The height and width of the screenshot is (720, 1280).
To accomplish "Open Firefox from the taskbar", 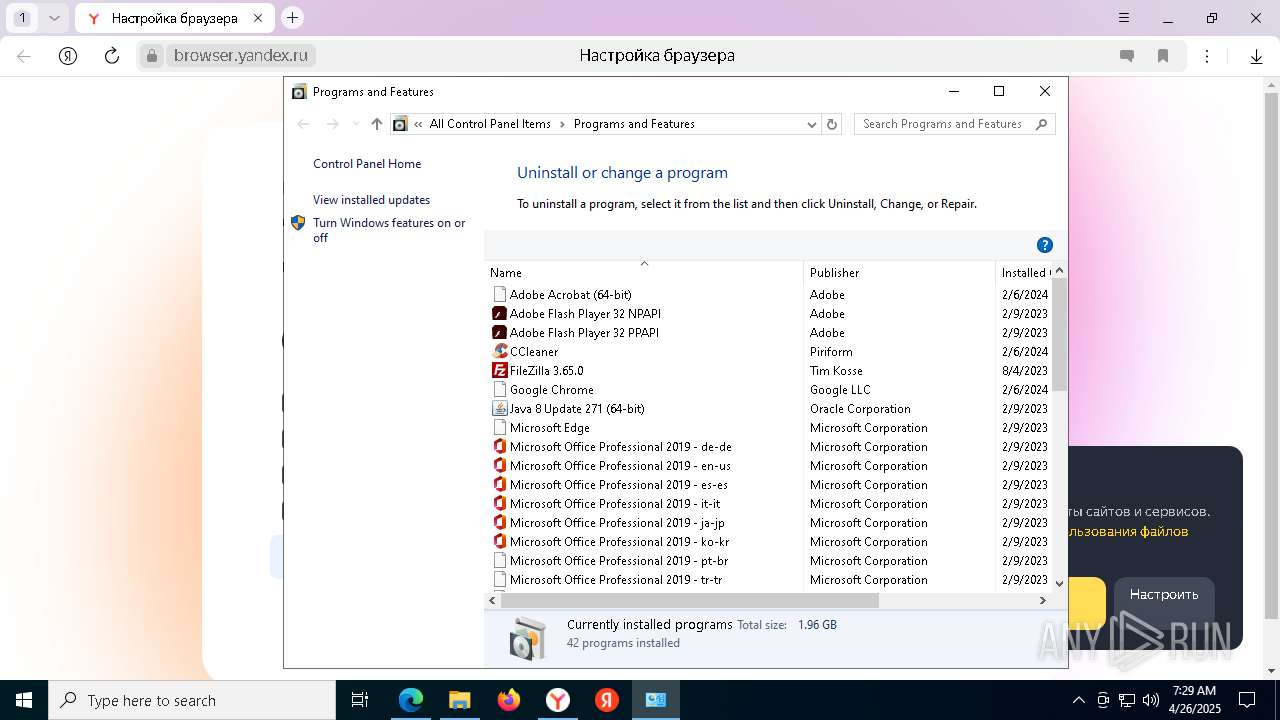I will (x=509, y=700).
